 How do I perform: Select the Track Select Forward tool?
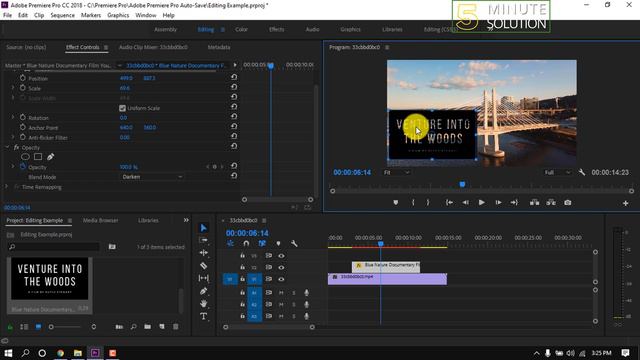[x=203, y=240]
